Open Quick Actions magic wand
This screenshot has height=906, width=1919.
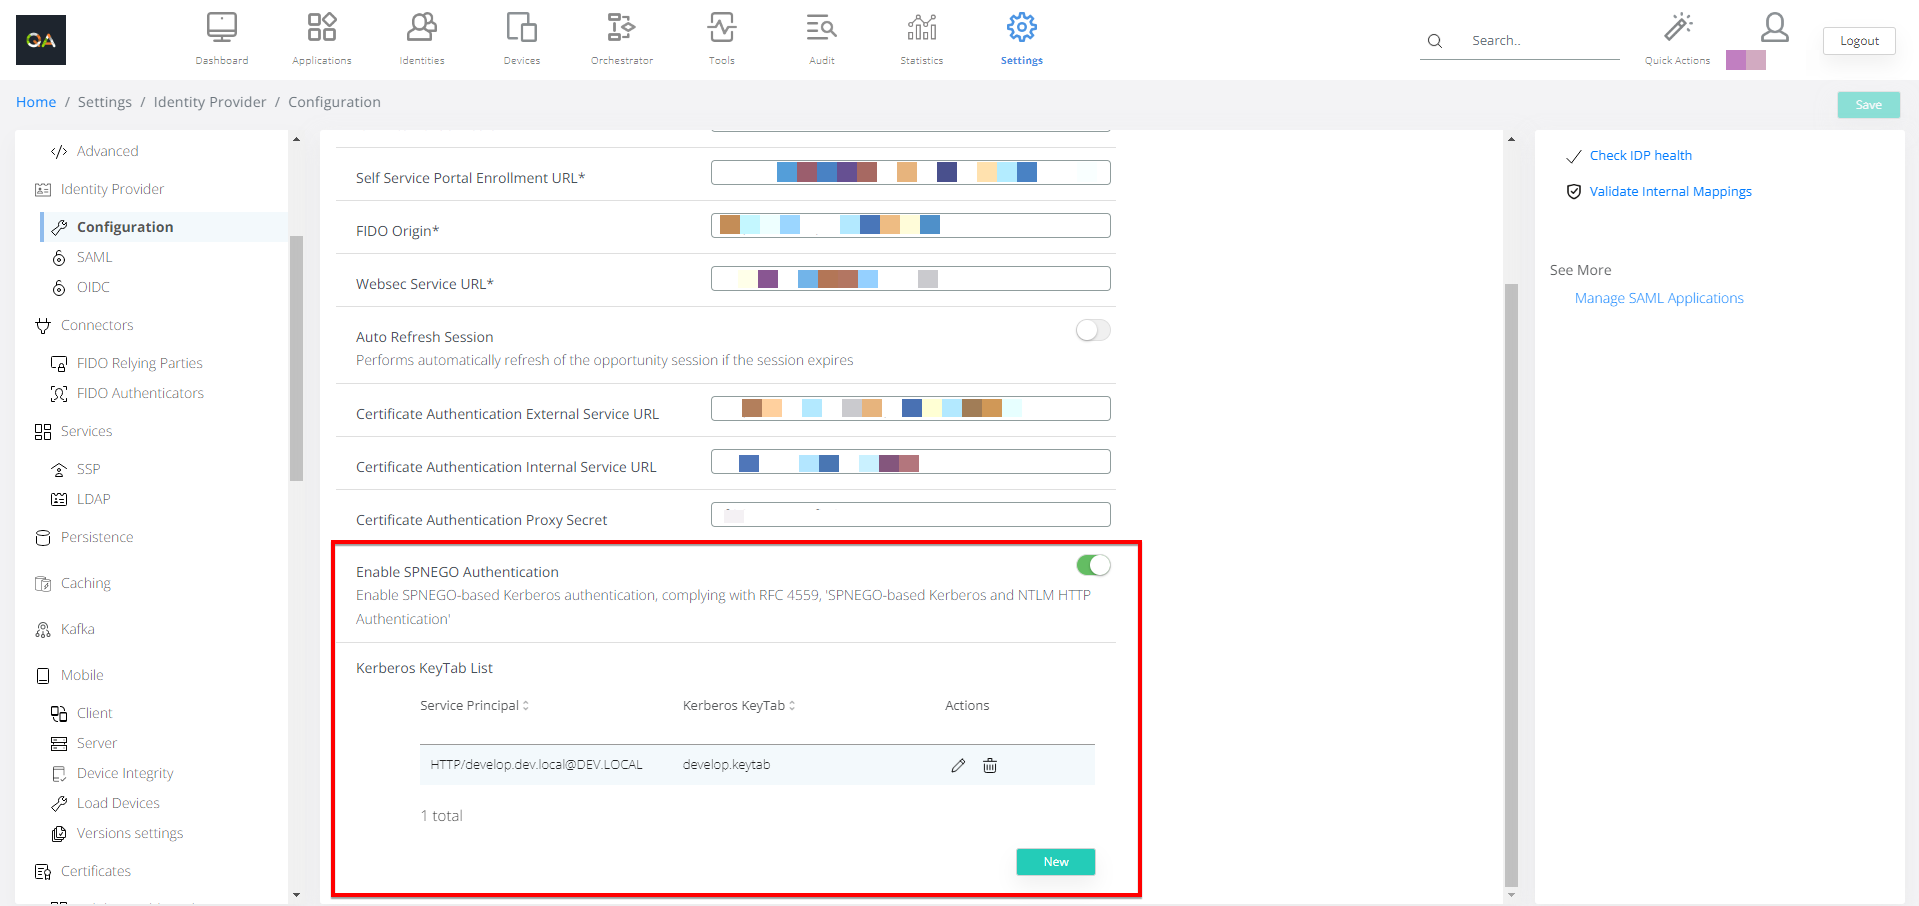click(x=1677, y=28)
